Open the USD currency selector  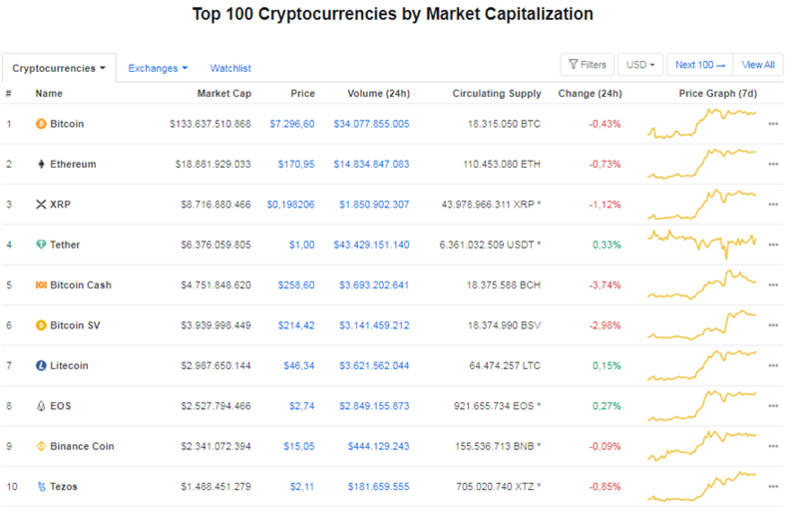(640, 65)
